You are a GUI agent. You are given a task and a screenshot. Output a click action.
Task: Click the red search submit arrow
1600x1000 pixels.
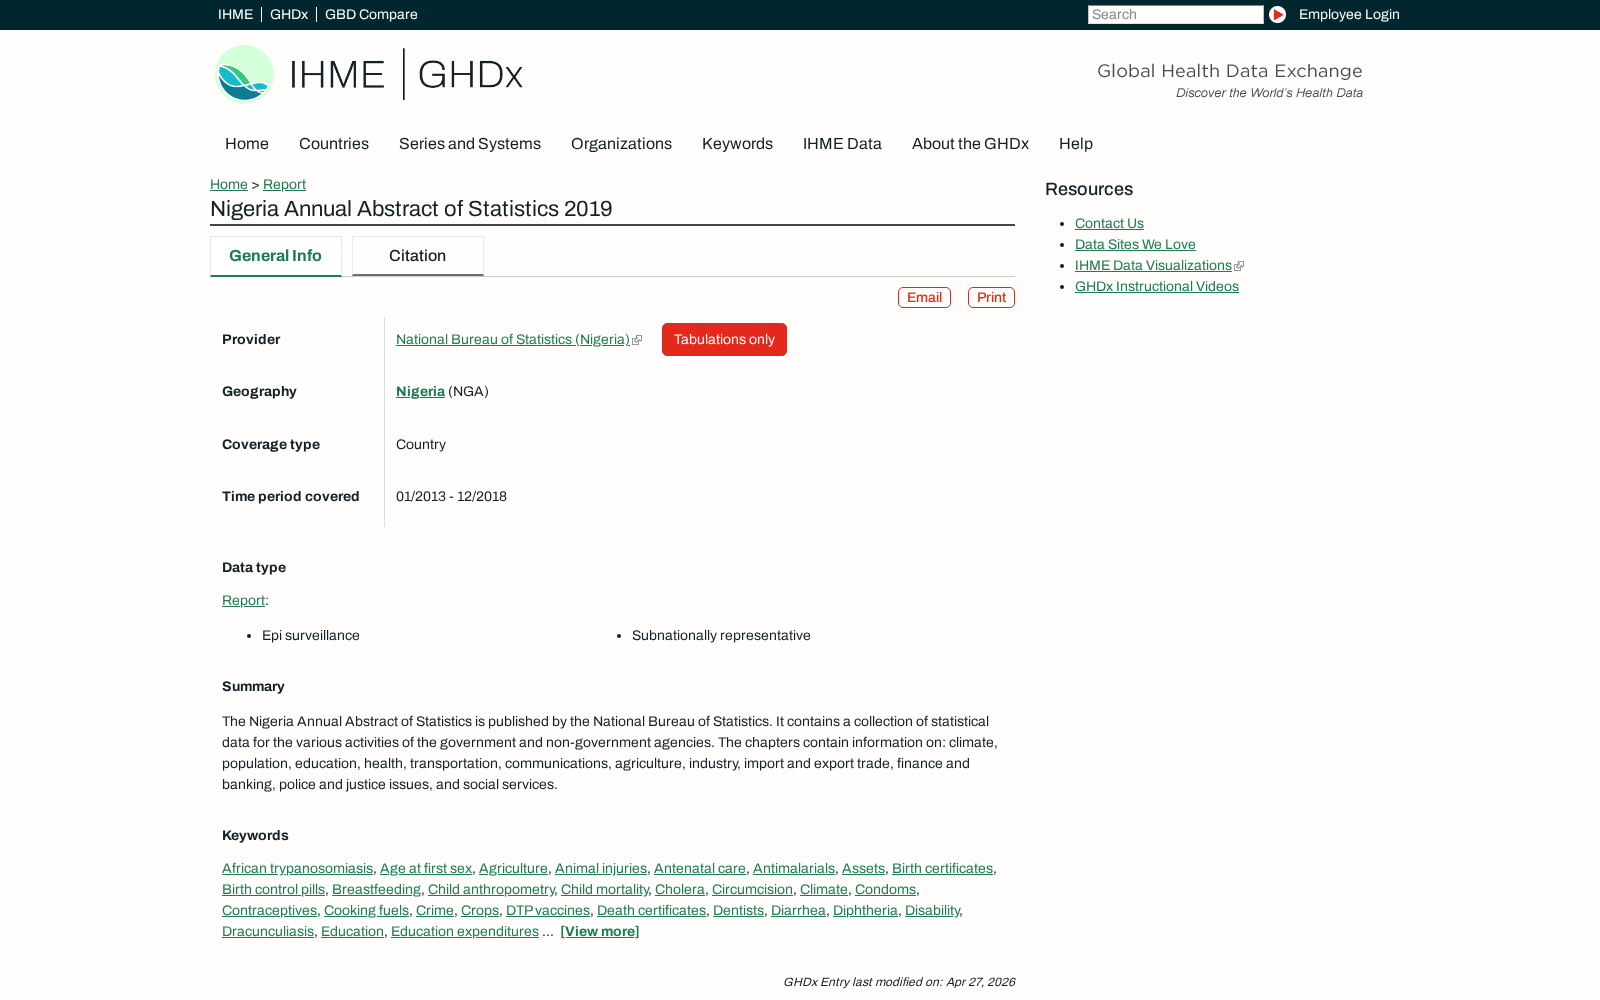1277,14
